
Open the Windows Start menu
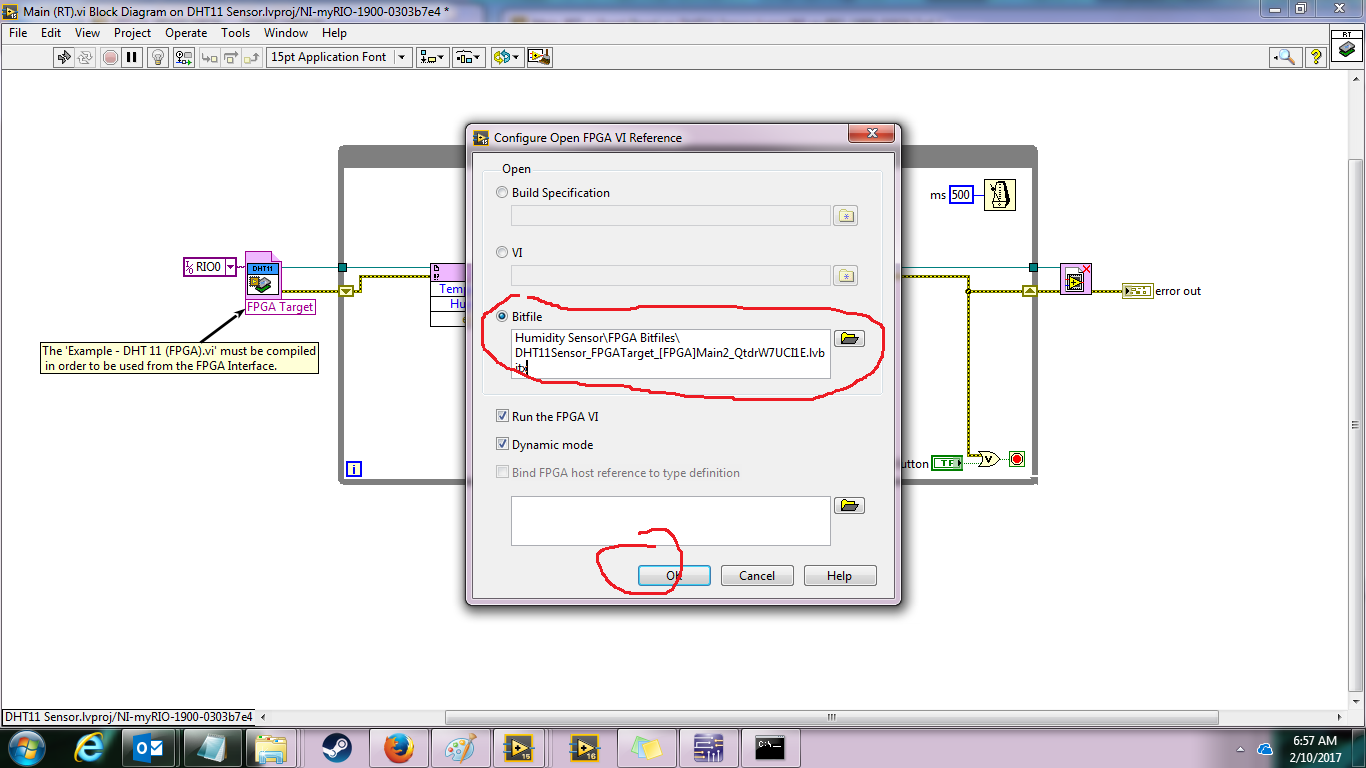click(26, 748)
